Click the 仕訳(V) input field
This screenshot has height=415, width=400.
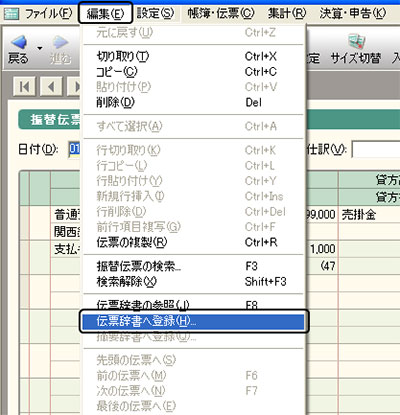point(376,149)
